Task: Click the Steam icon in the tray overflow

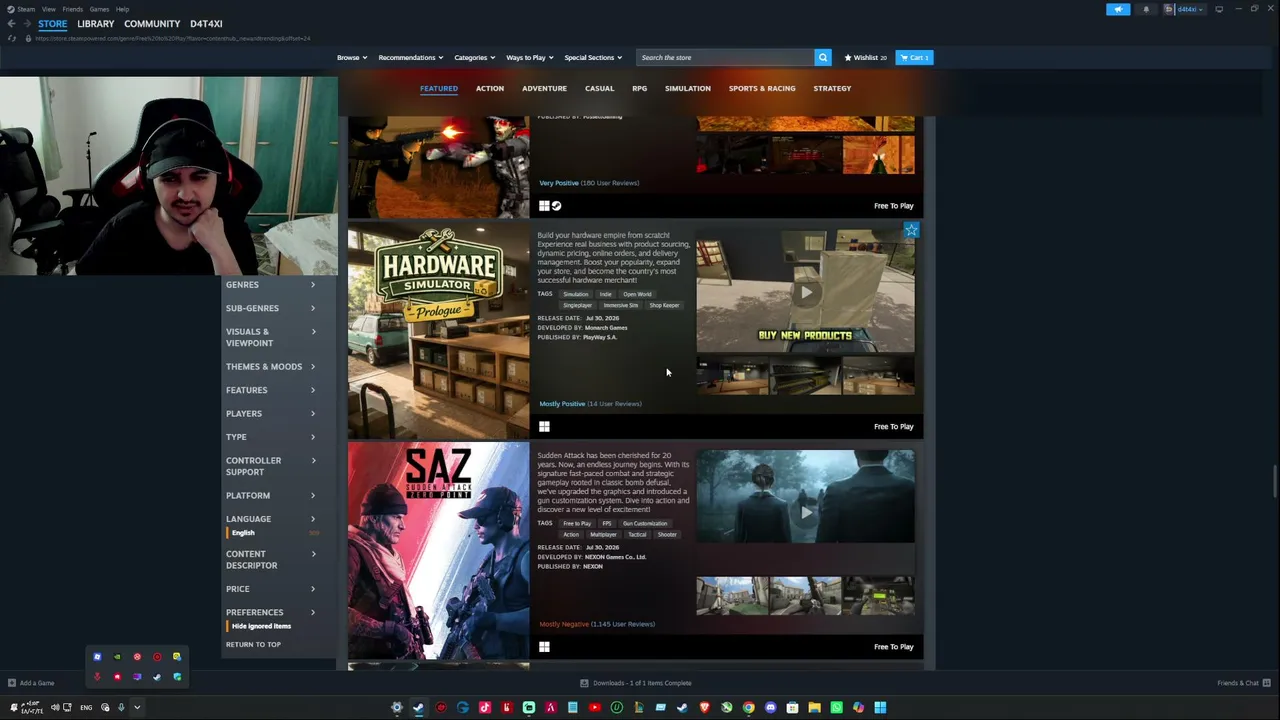Action: (157, 677)
